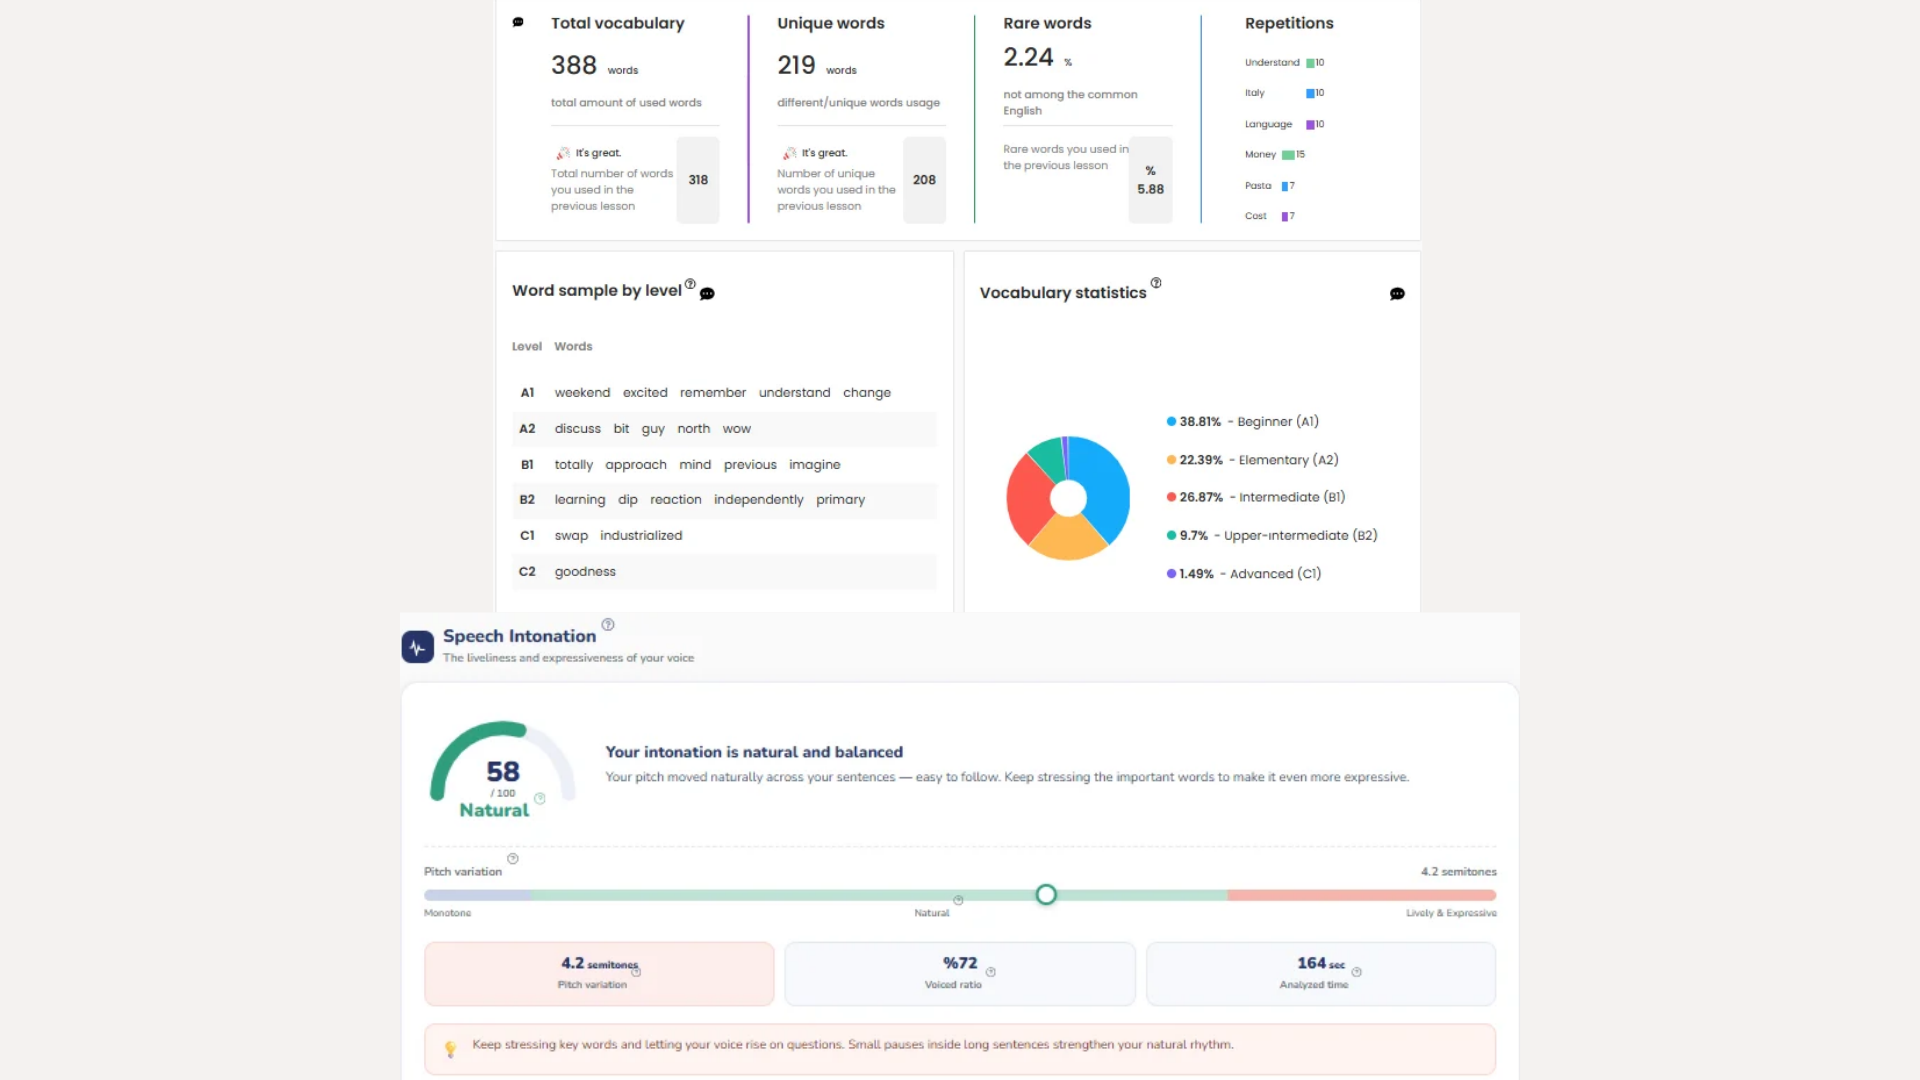Click the info icon in the 4.2 semitones card
Screen dimensions: 1920x1080
pos(636,972)
